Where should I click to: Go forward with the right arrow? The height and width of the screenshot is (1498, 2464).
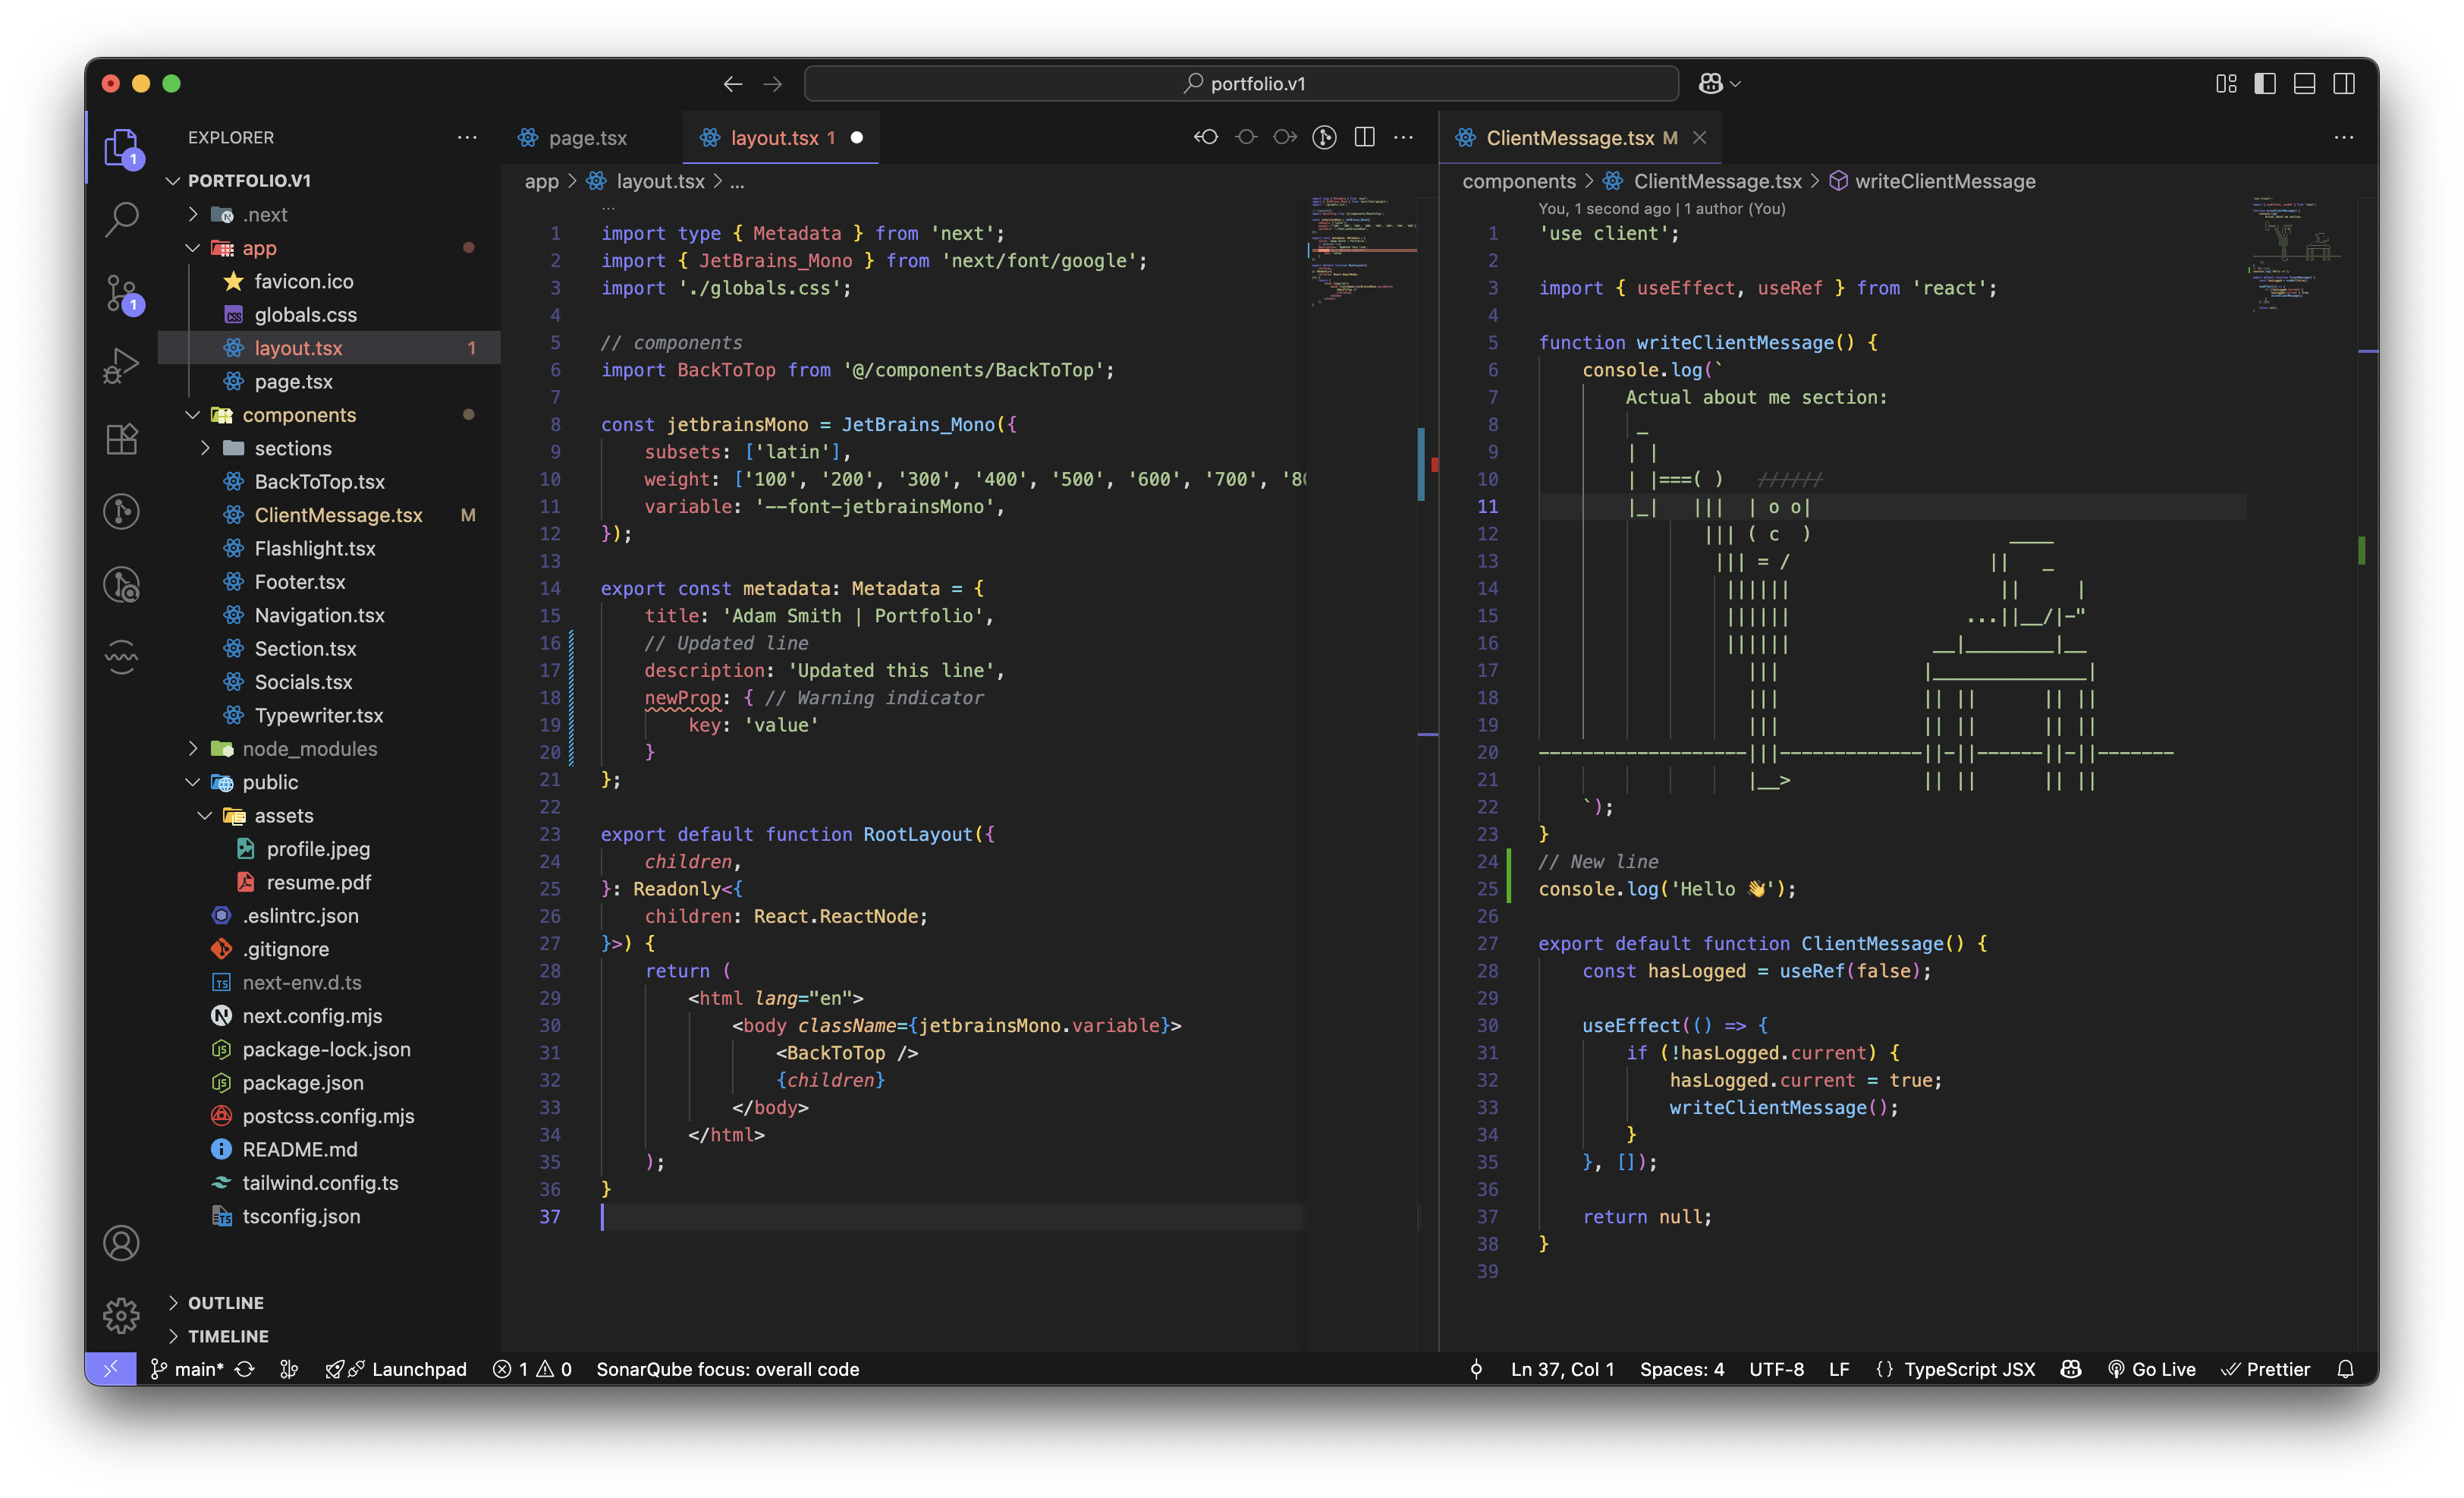coord(773,84)
